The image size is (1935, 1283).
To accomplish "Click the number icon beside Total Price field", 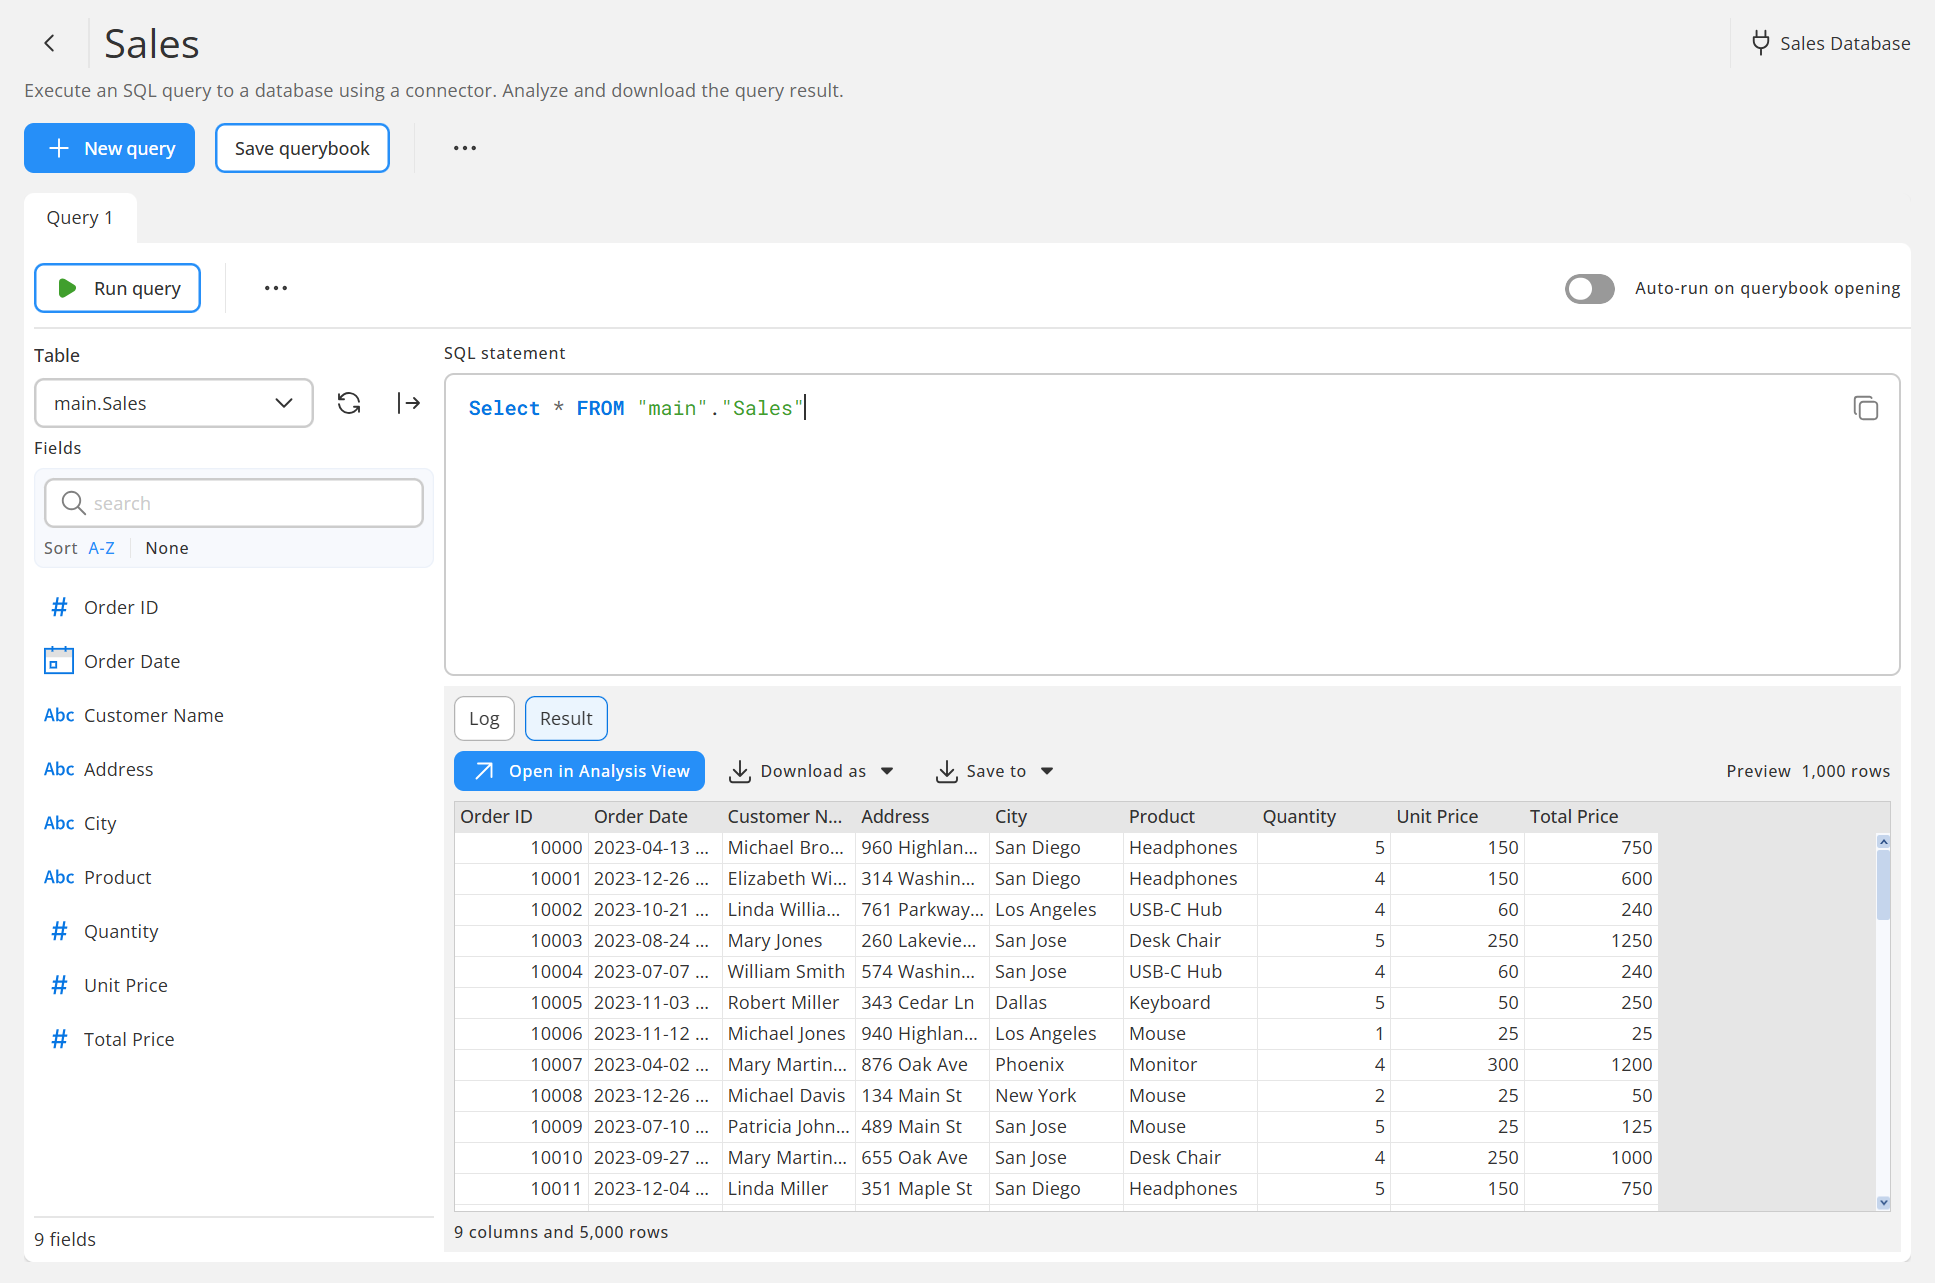I will pyautogui.click(x=59, y=1039).
